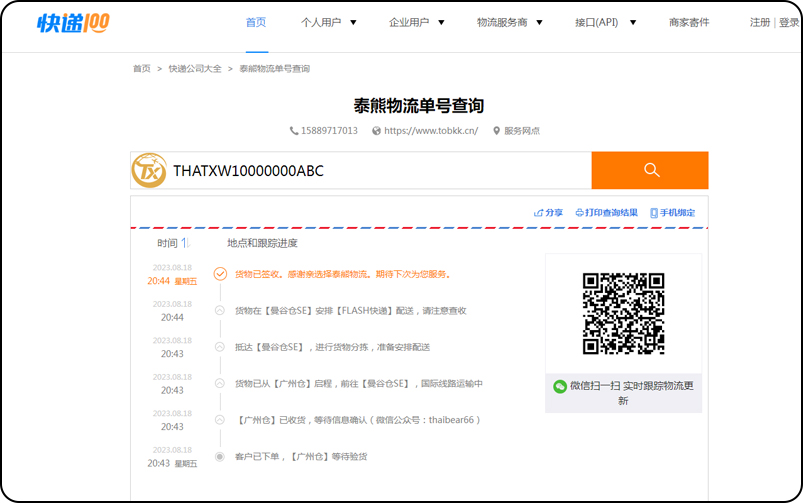This screenshot has width=803, height=503.
Task: Click the 20:43 星期五 bottom timestamp
Action: coord(172,463)
